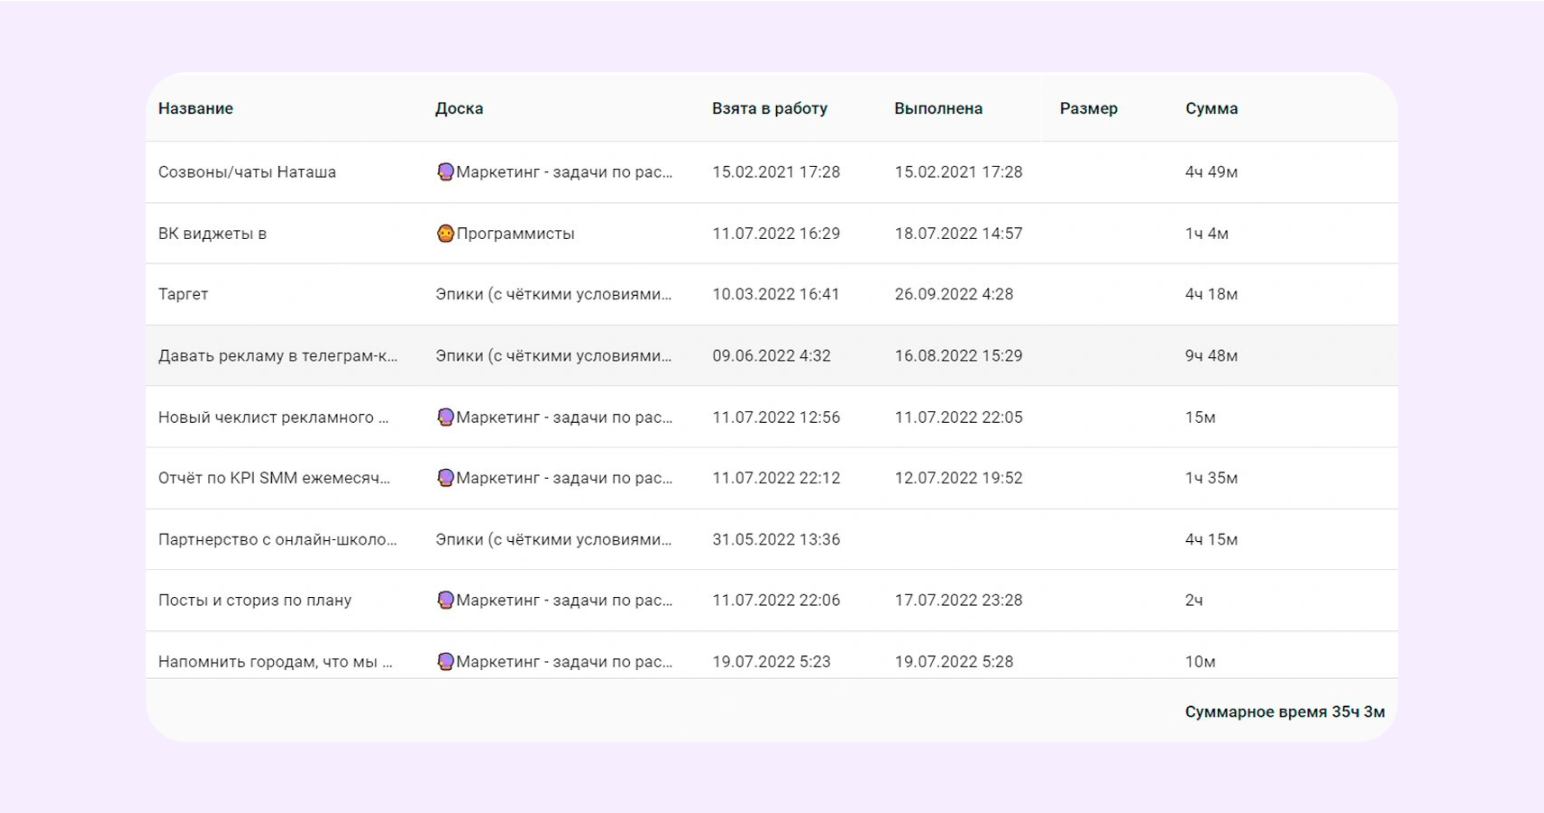
Task: Click the completed date 17.07.2022 23:28
Action: pos(958,600)
